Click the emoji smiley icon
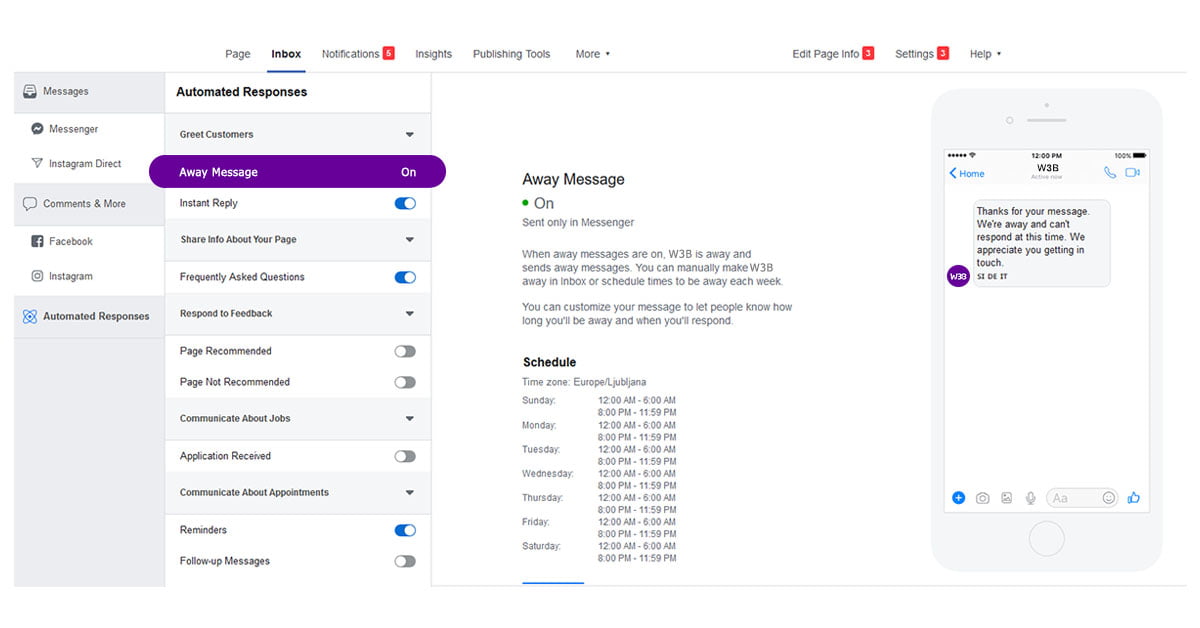This screenshot has width=1200, height=628. click(x=1108, y=498)
